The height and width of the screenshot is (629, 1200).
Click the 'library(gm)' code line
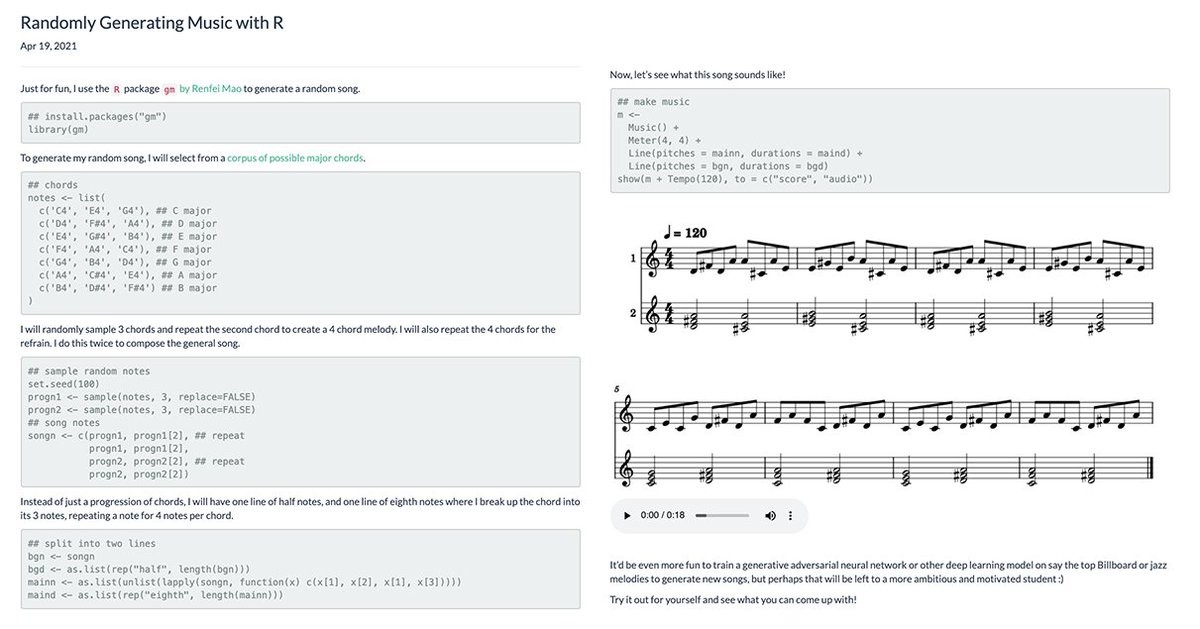[x=58, y=129]
